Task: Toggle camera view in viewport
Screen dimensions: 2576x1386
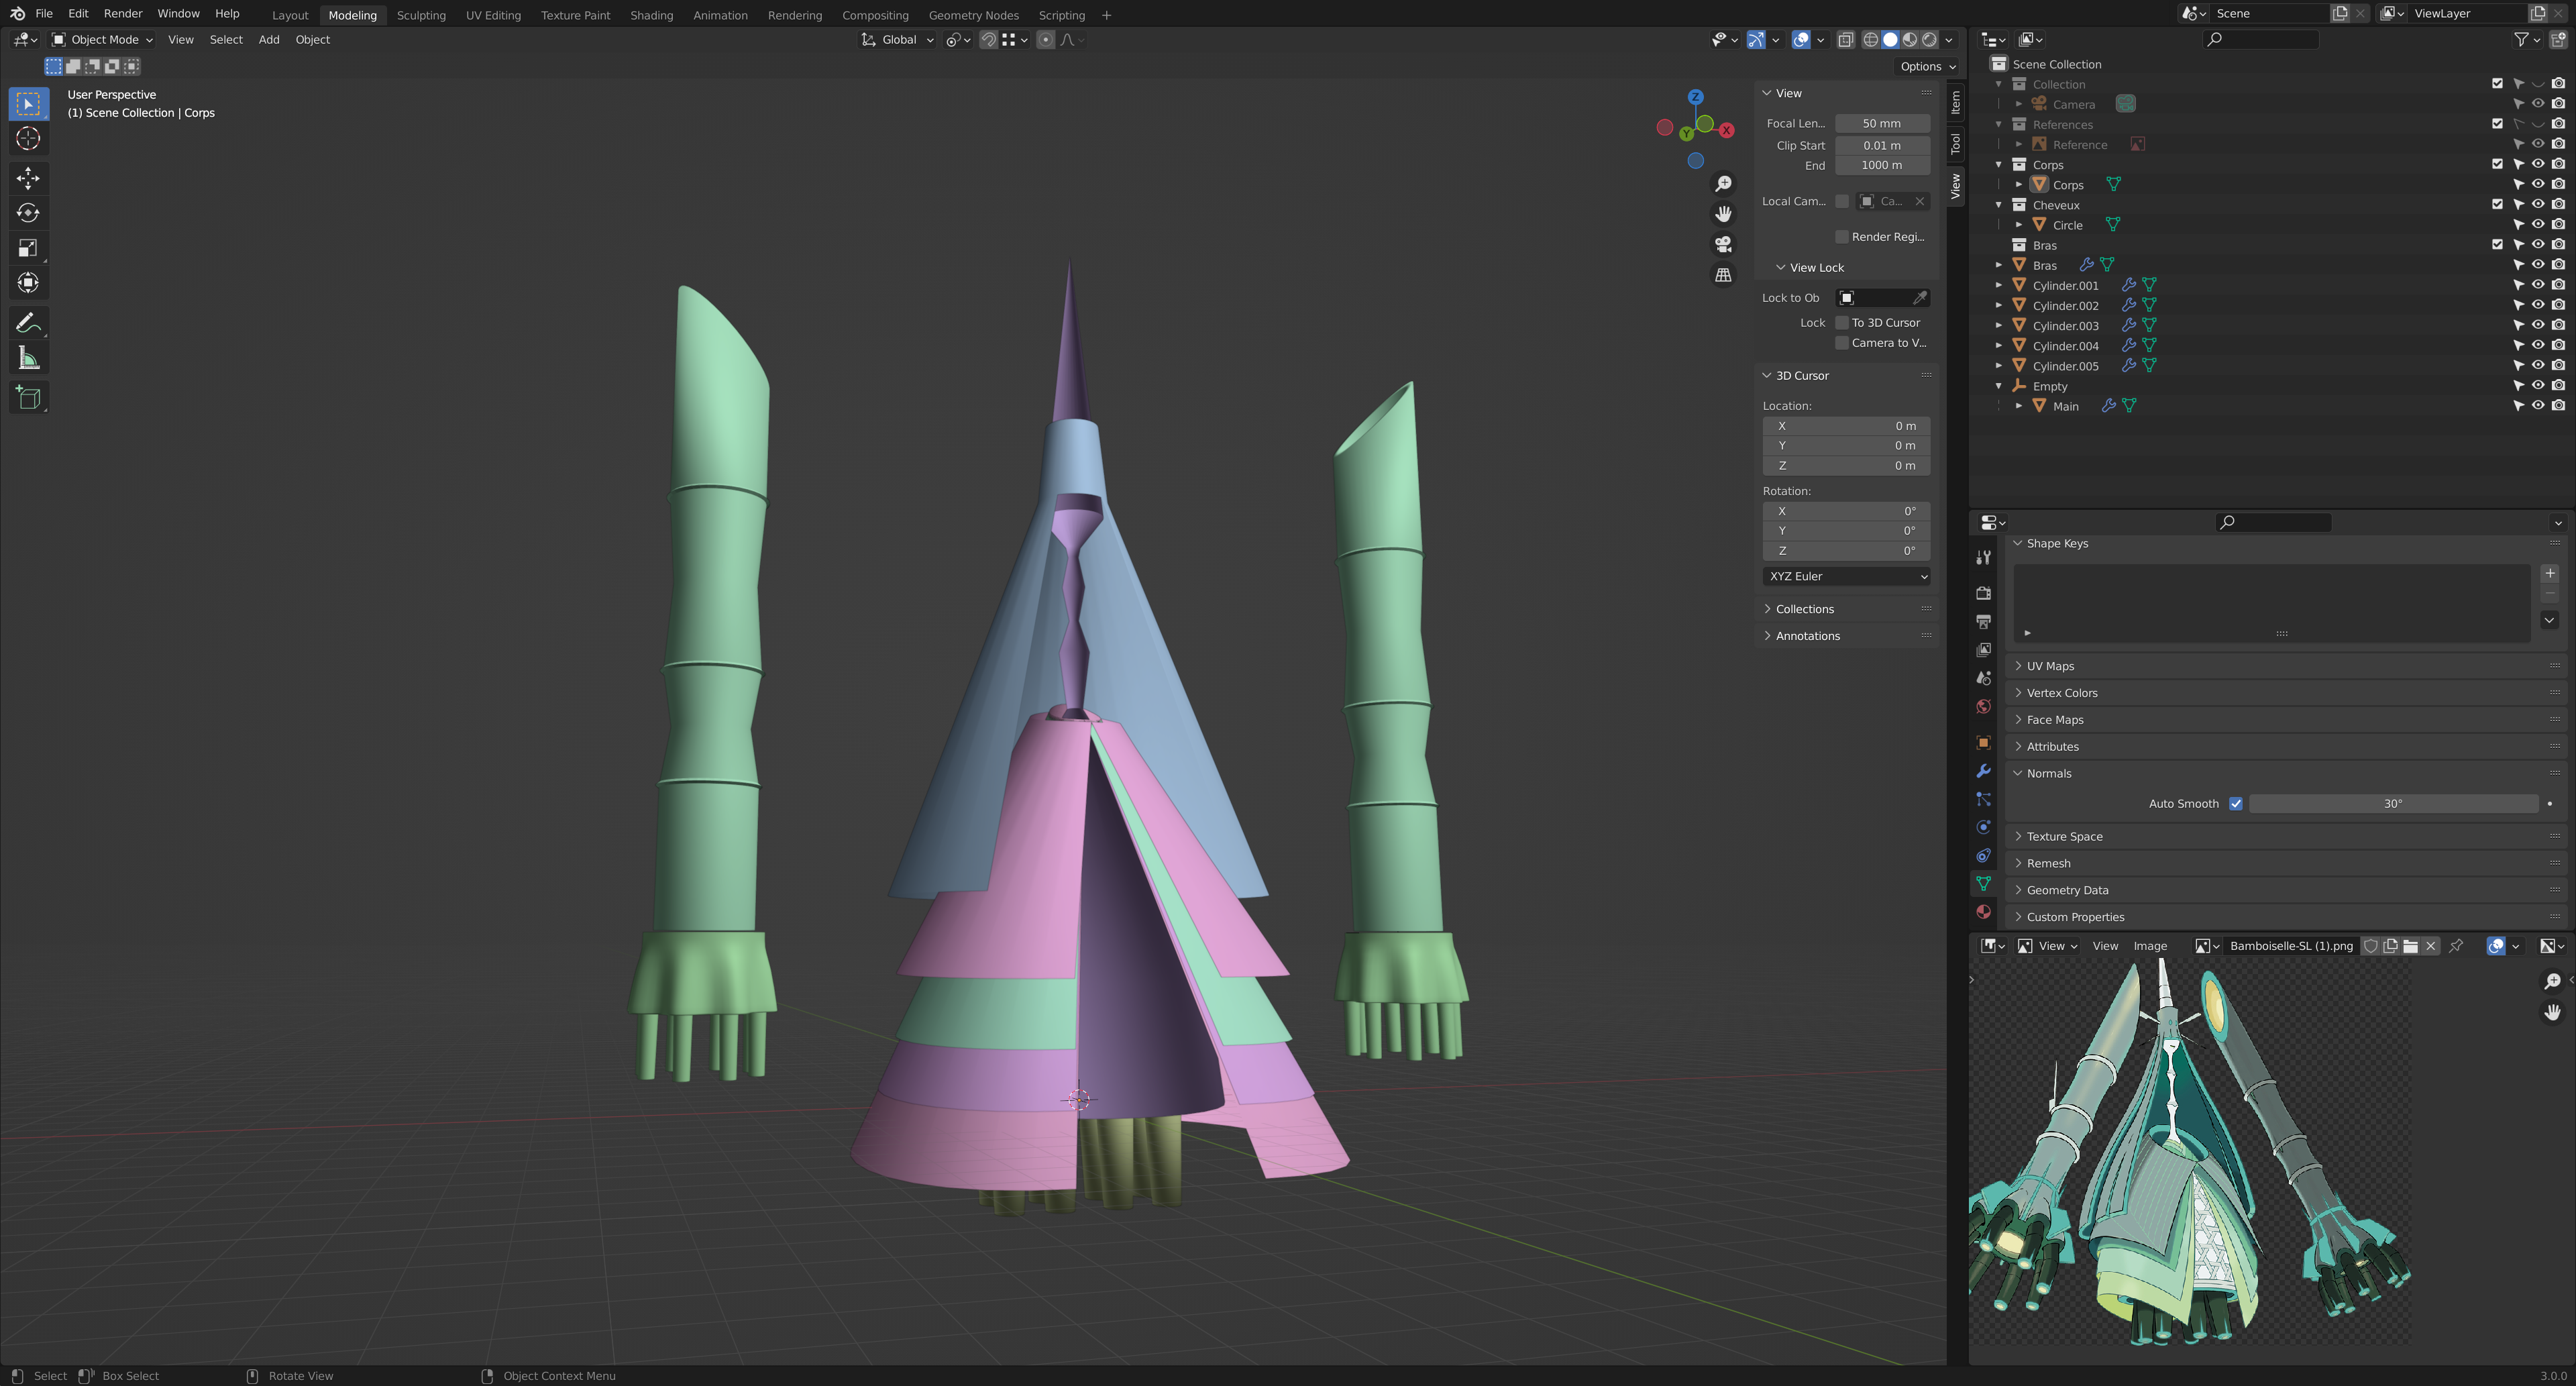Action: click(x=1723, y=245)
